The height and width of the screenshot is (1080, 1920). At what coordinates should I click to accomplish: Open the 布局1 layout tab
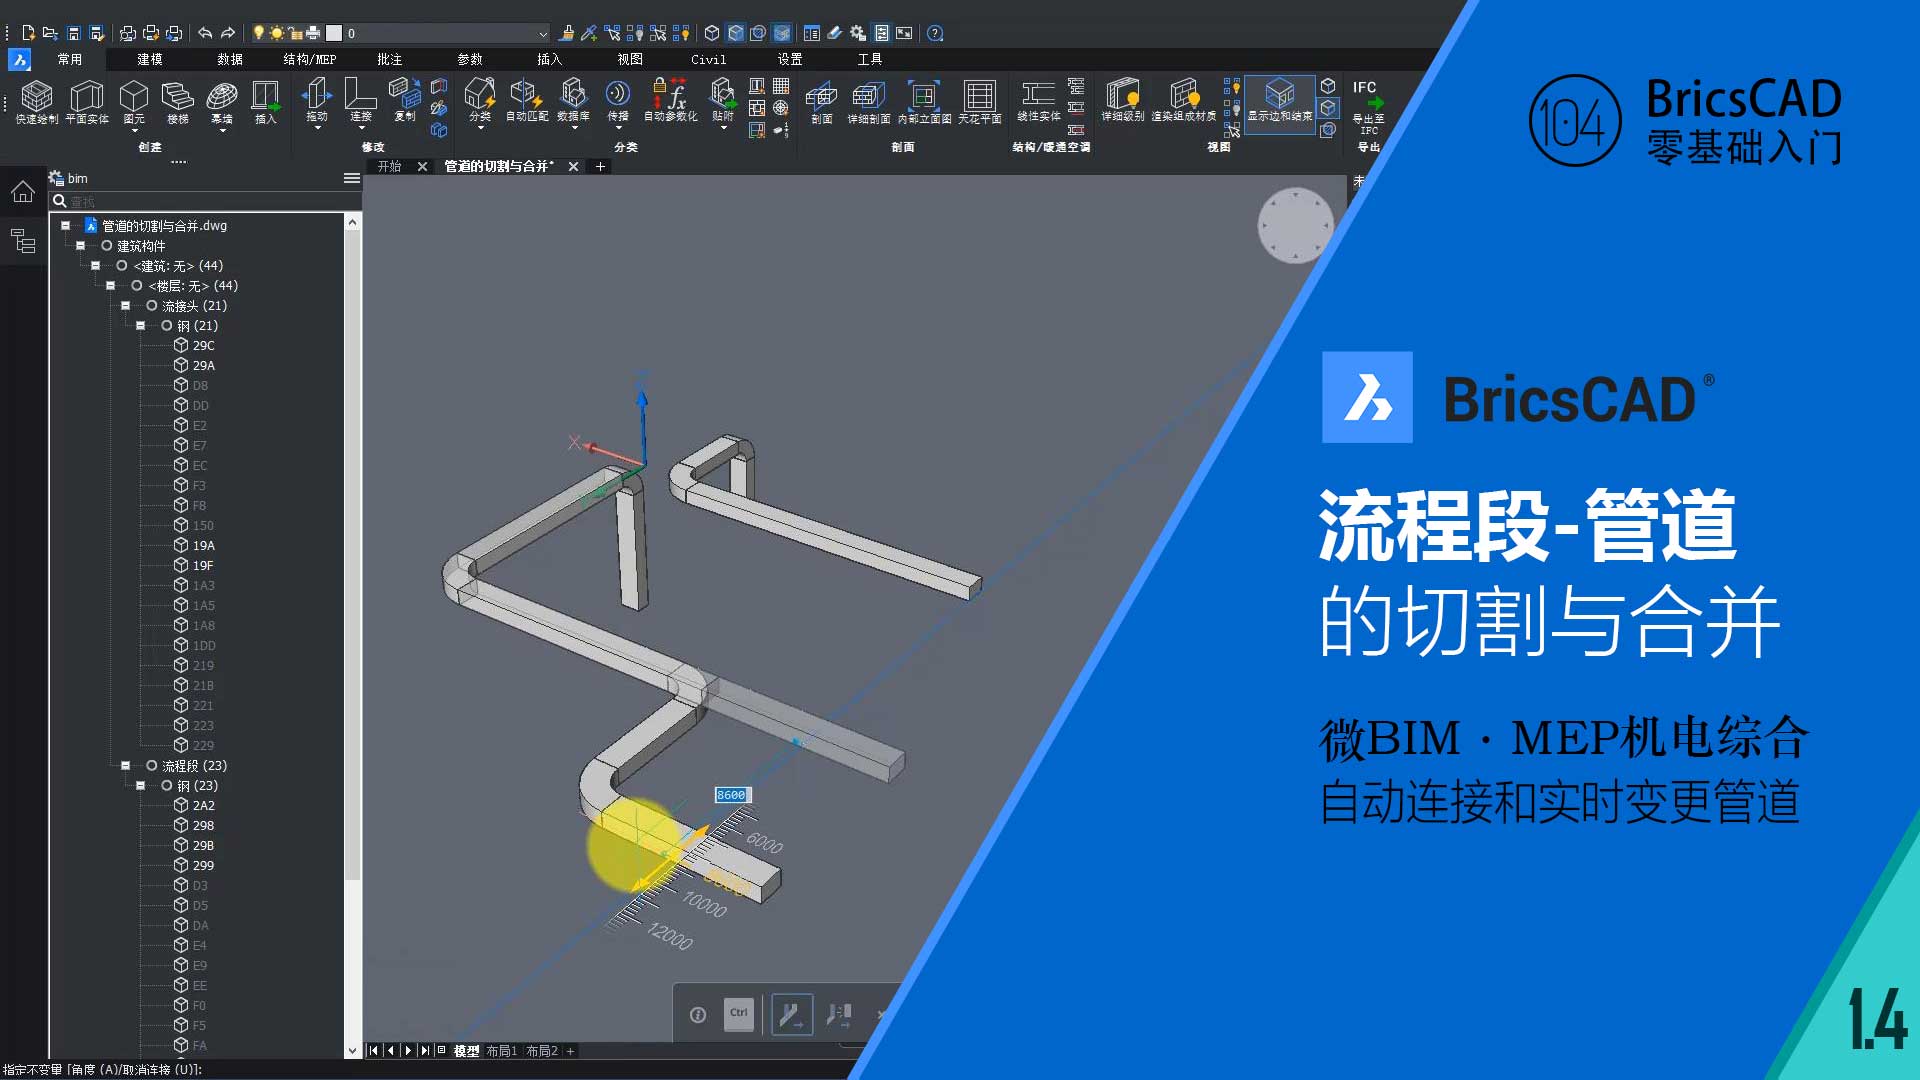click(501, 1051)
